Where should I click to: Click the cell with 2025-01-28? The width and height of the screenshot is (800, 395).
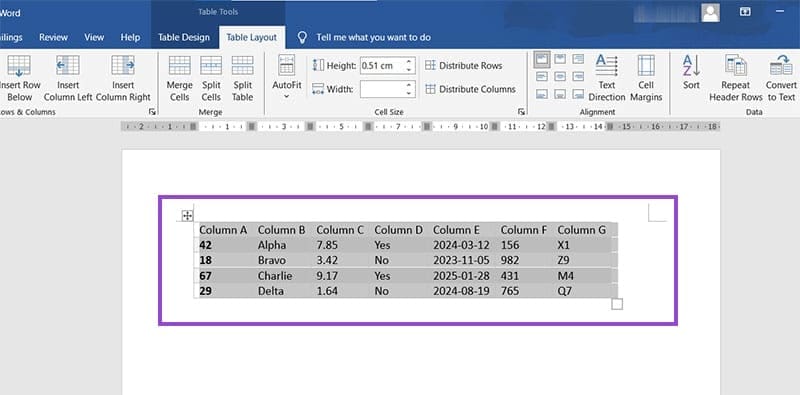(462, 276)
